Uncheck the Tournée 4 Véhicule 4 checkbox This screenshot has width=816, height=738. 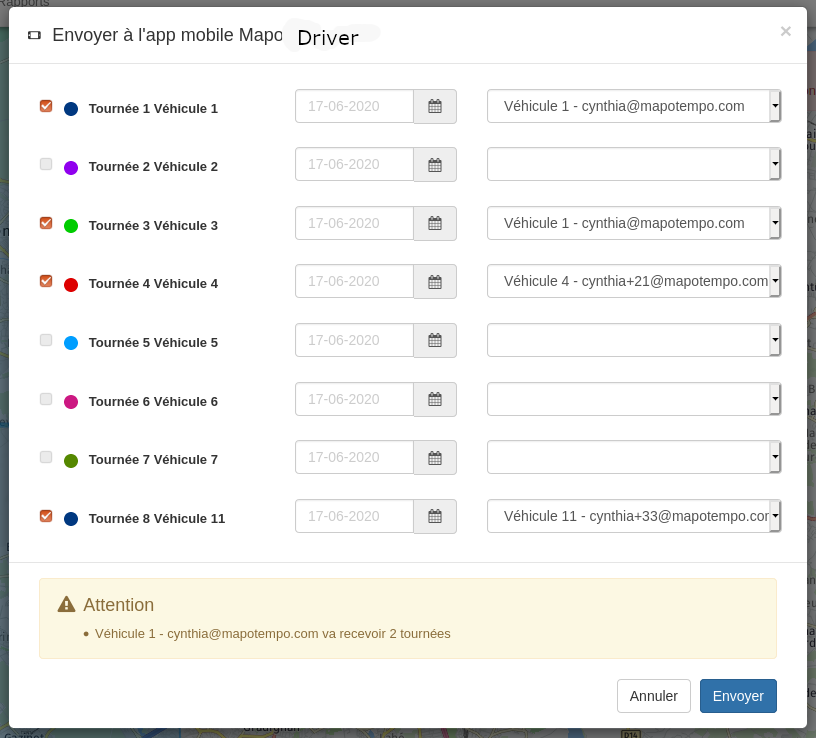coord(46,281)
